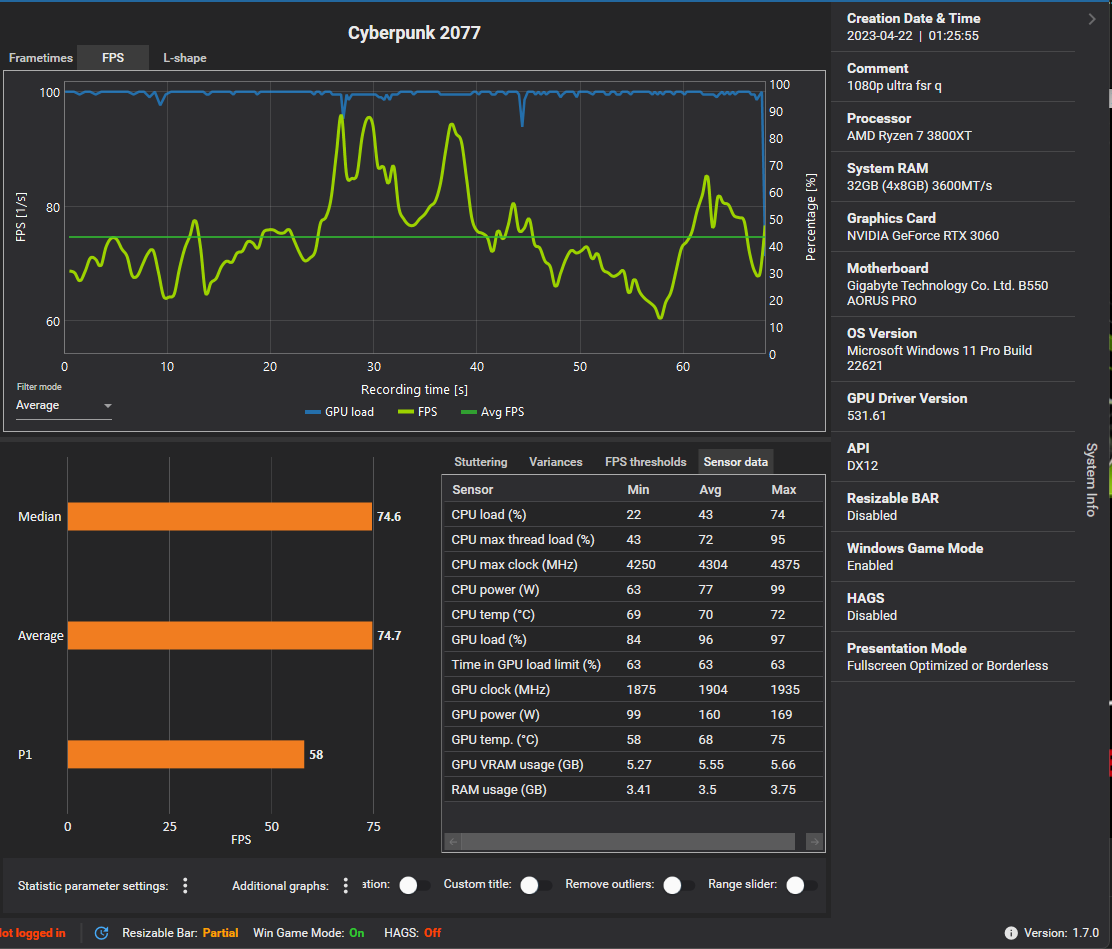Click version info icon in status bar
Viewport: 1112px width, 949px height.
click(x=1011, y=933)
